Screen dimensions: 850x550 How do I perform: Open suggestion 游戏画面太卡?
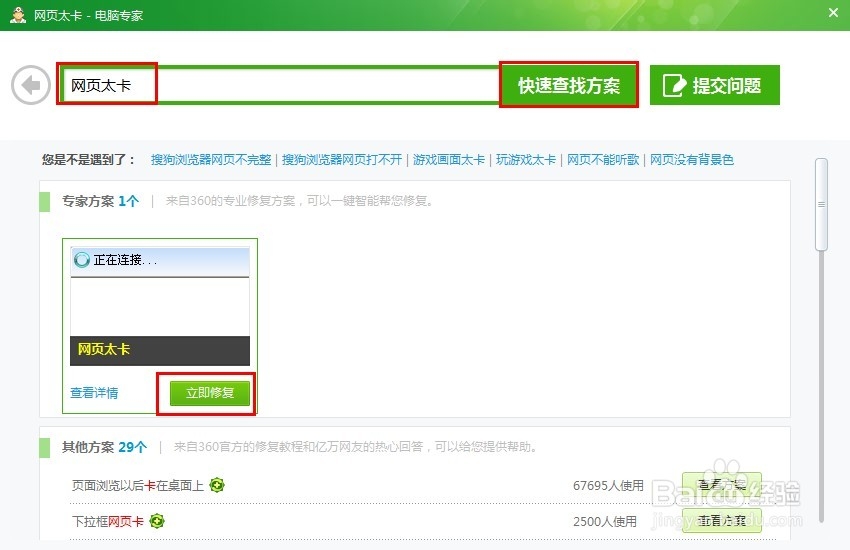pos(449,159)
